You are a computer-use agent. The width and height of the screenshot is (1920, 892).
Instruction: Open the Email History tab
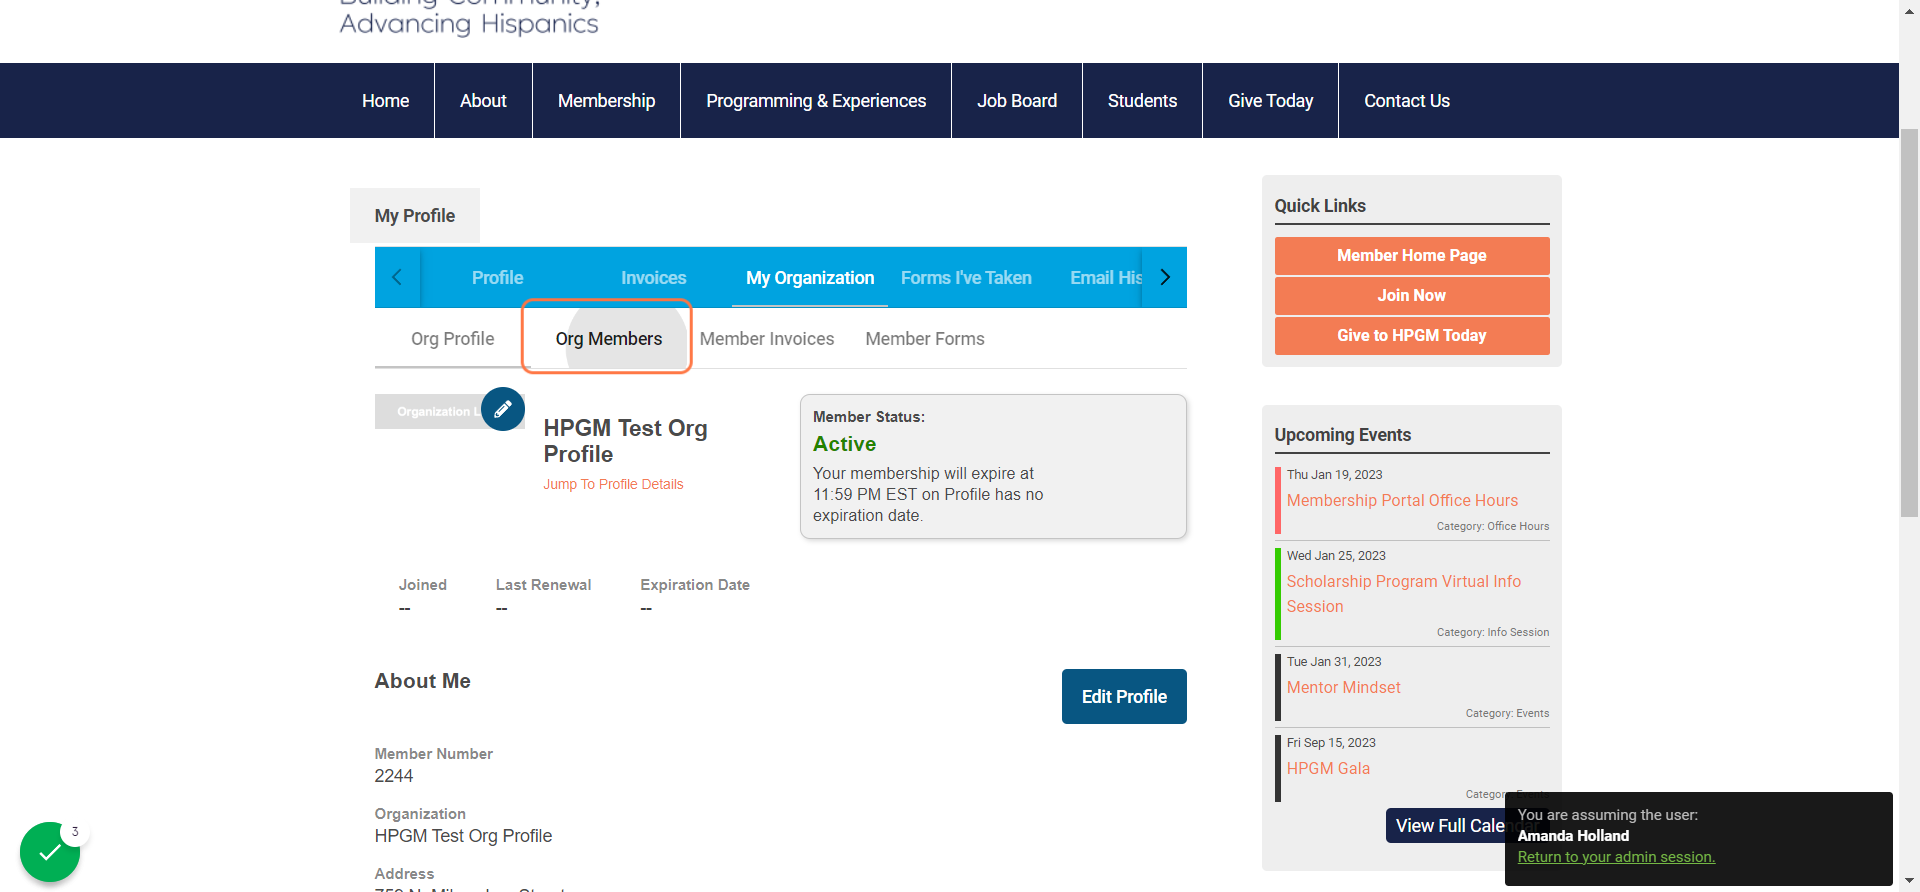click(1105, 278)
